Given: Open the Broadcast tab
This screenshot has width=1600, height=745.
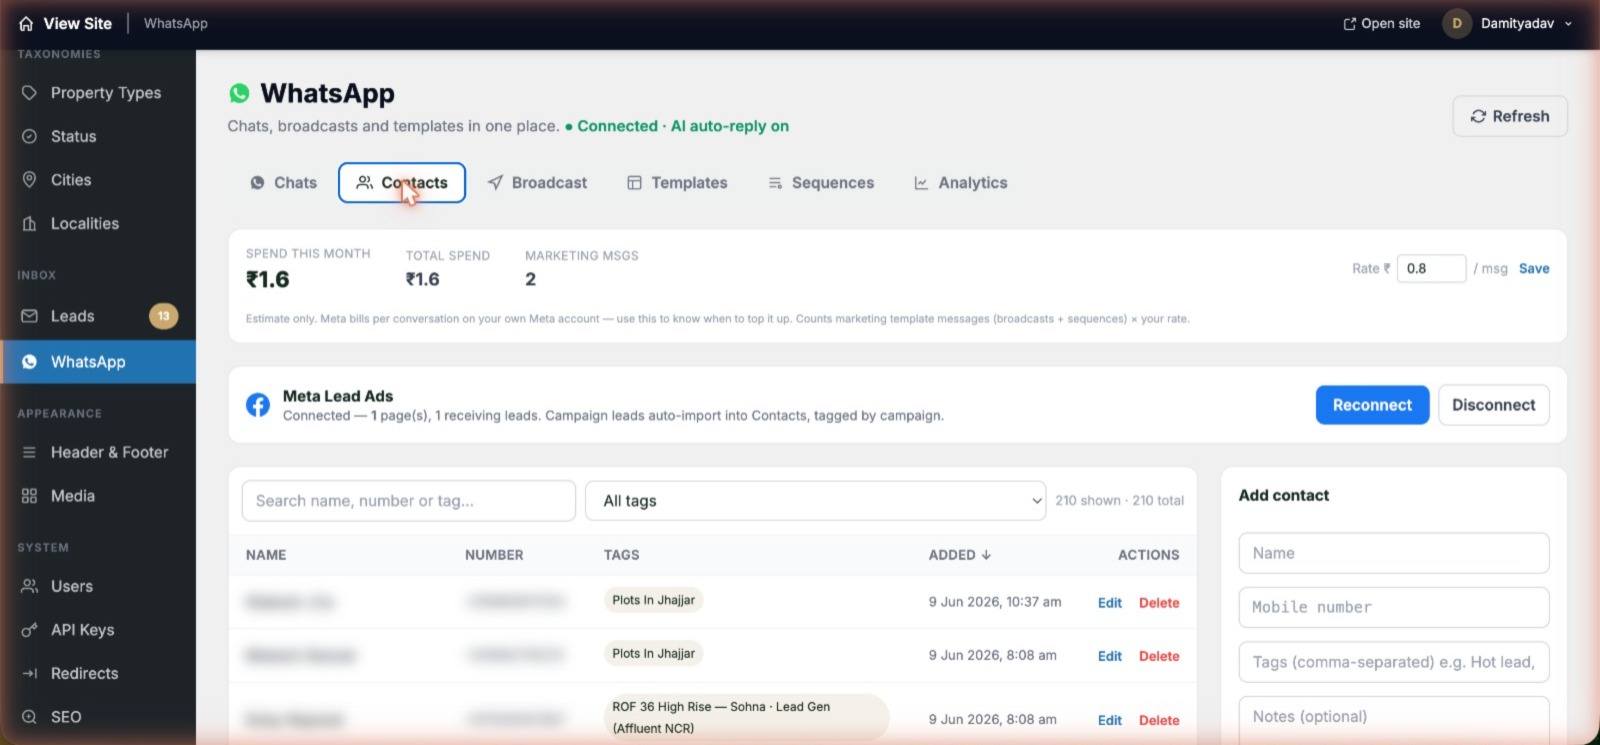Looking at the screenshot, I should (x=537, y=183).
